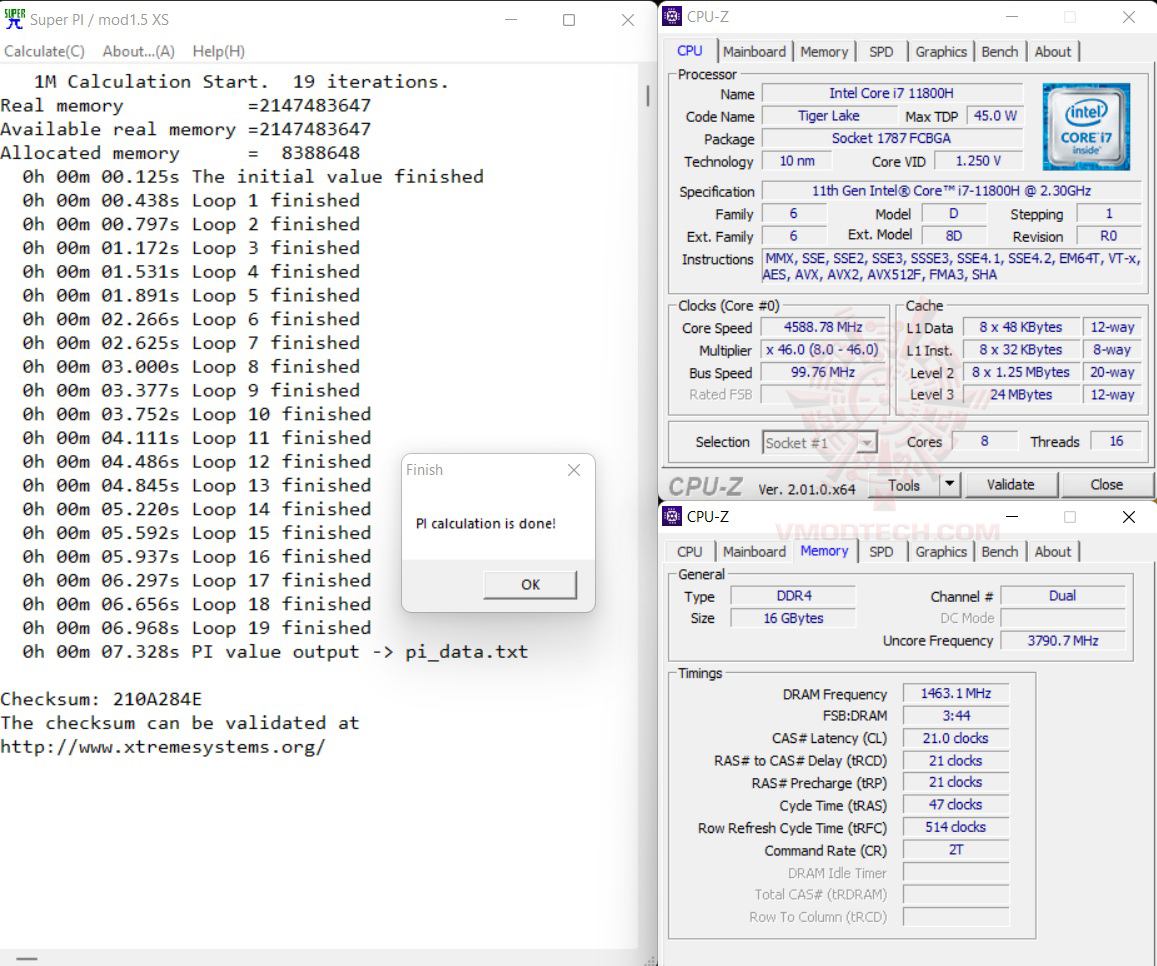Image resolution: width=1157 pixels, height=966 pixels.
Task: Click the Package value Socket 1787 FCBGA
Action: 891,138
